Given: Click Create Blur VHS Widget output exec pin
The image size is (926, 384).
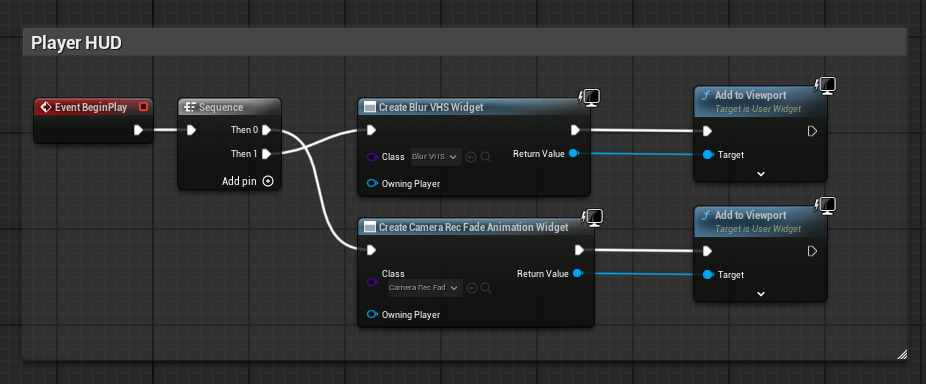Looking at the screenshot, I should pyautogui.click(x=575, y=130).
